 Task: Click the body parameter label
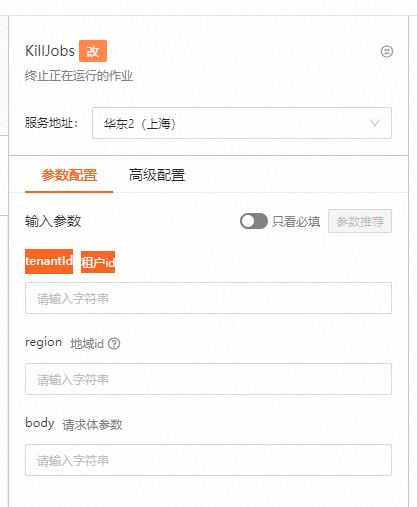[x=40, y=423]
